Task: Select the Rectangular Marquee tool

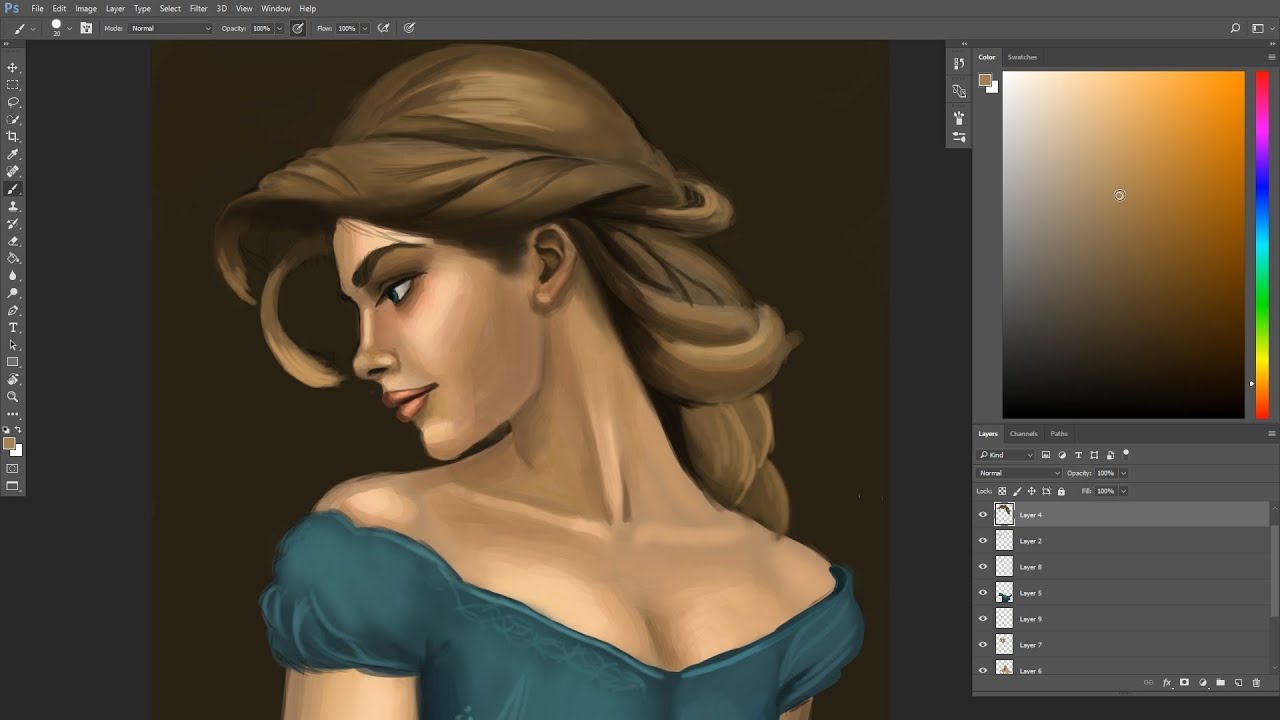Action: (13, 85)
